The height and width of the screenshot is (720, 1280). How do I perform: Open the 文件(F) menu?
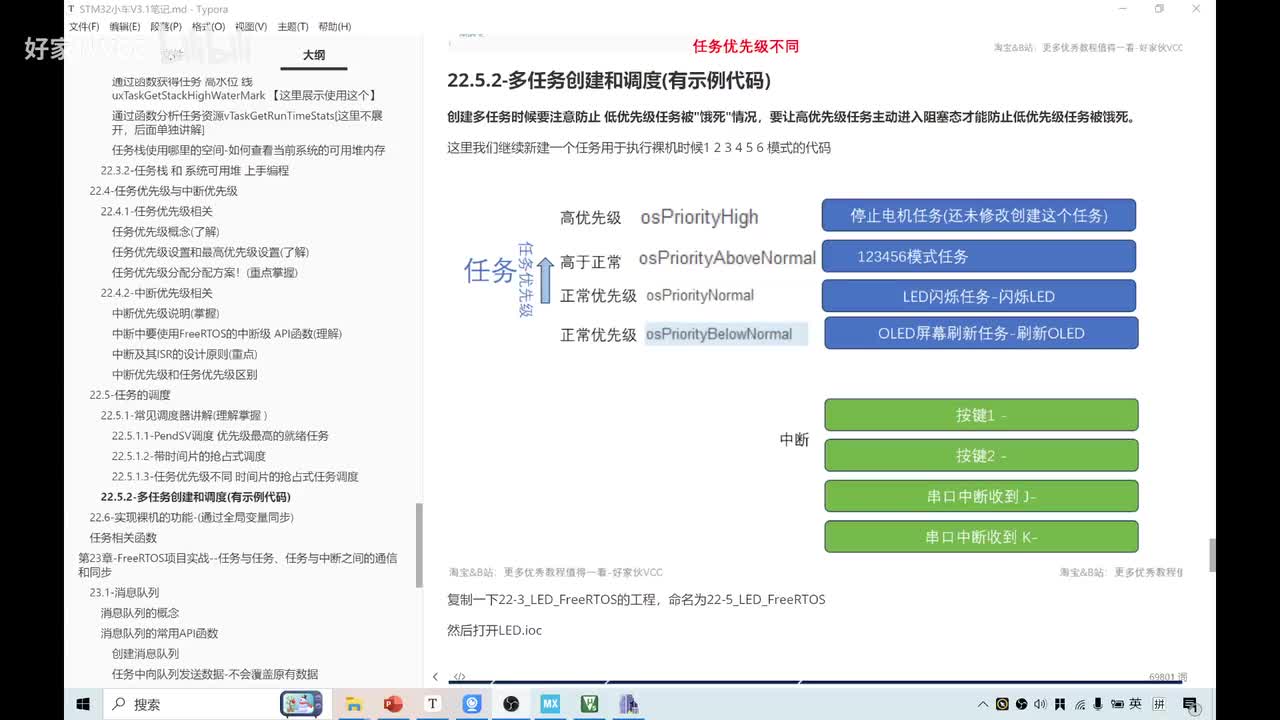84,27
